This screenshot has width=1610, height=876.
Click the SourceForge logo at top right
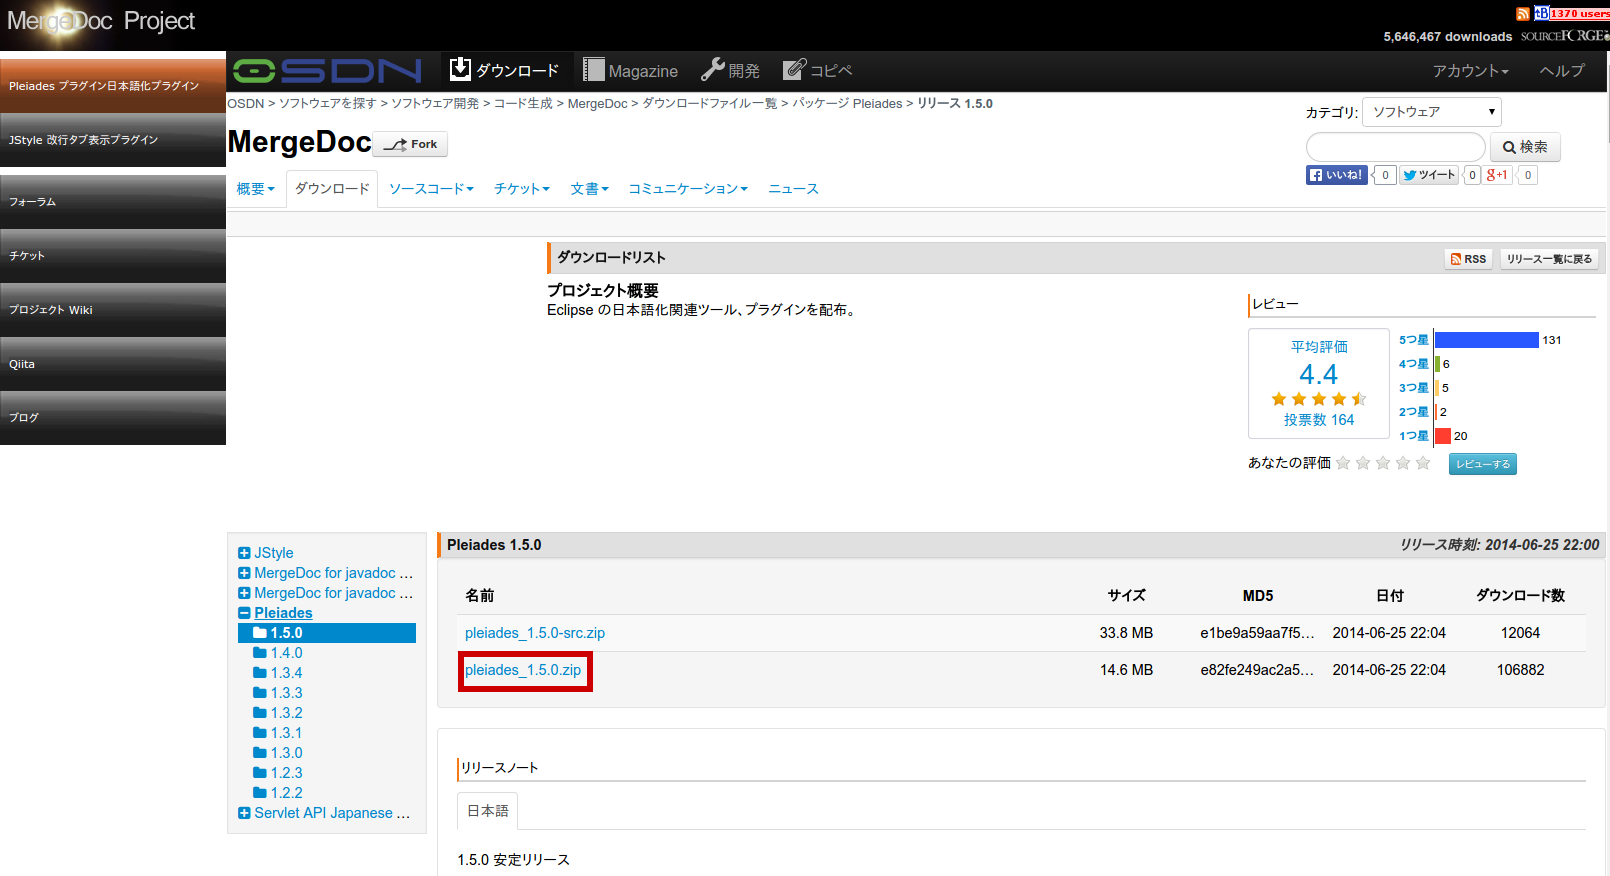(x=1565, y=36)
